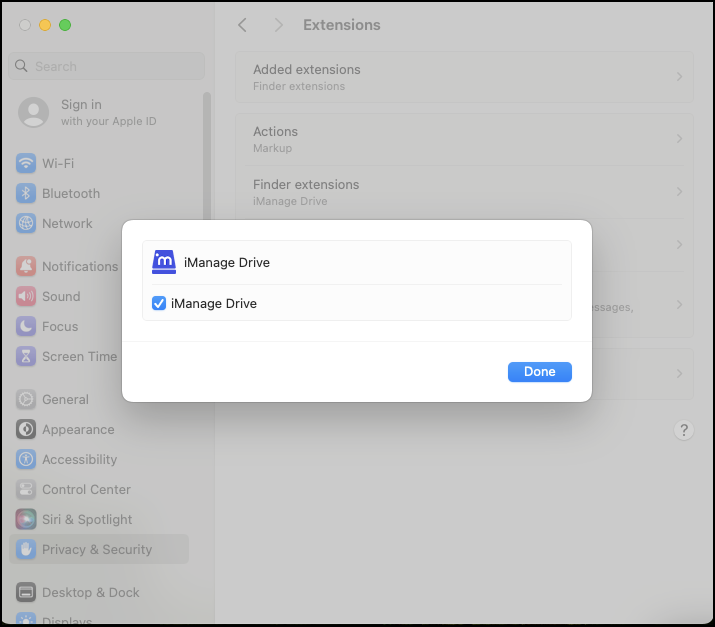Open Network via its globe icon

coord(26,223)
